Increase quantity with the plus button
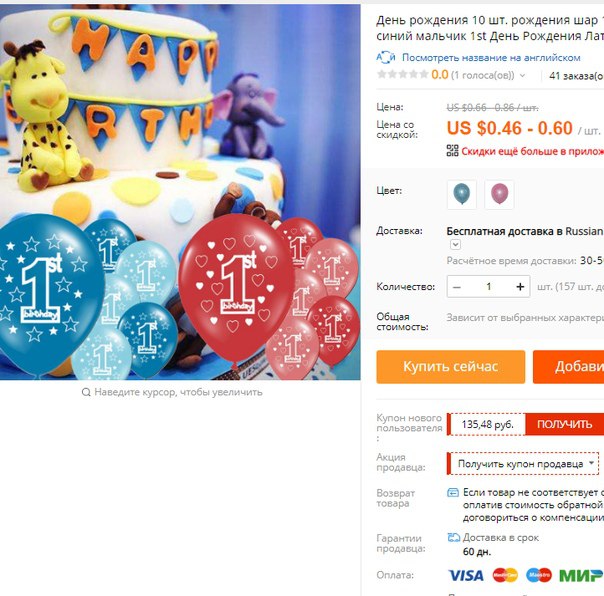 (520, 287)
